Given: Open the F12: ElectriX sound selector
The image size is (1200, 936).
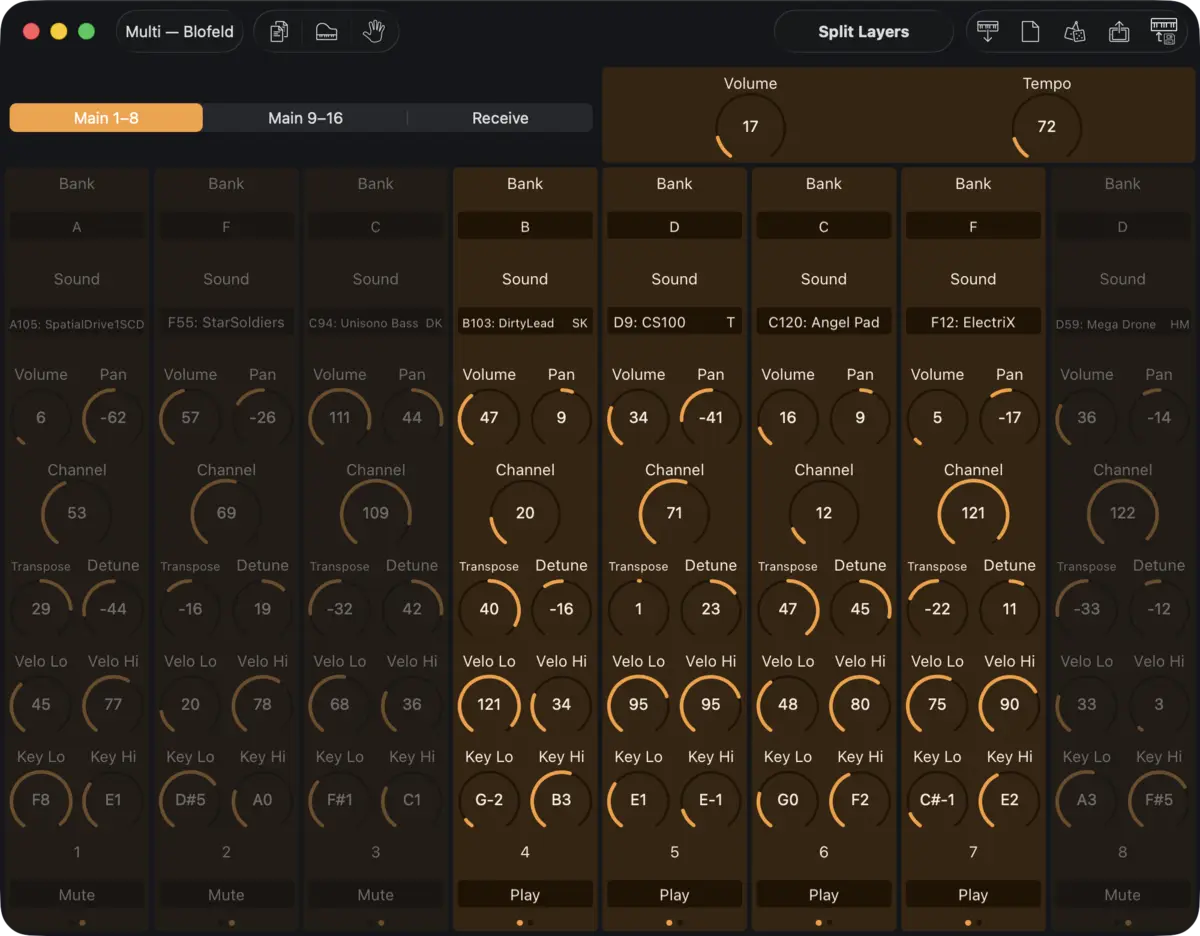Looking at the screenshot, I should click(973, 322).
